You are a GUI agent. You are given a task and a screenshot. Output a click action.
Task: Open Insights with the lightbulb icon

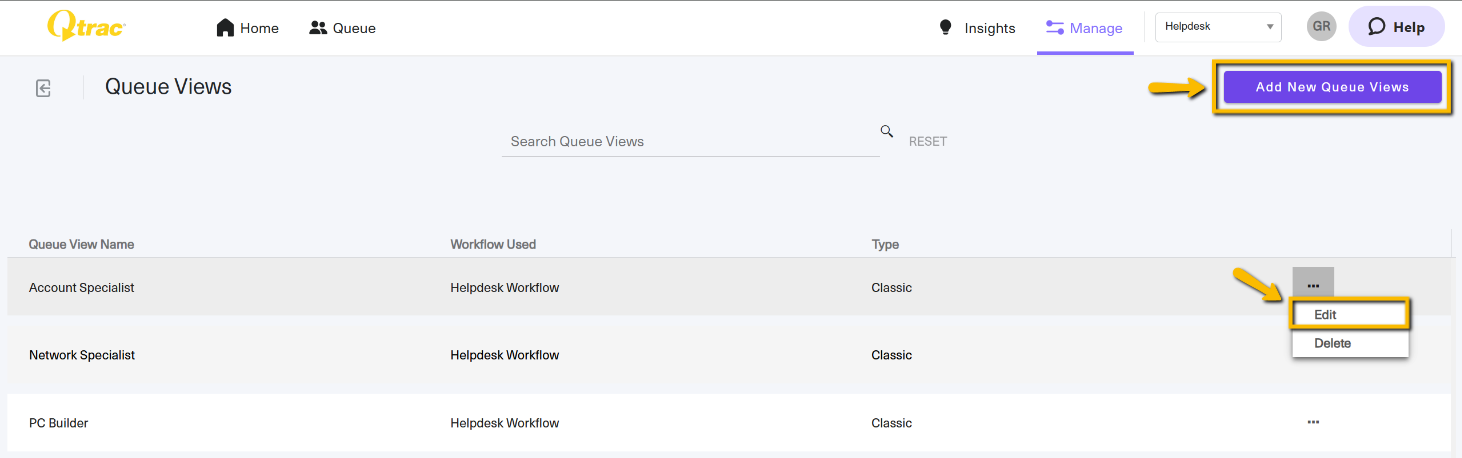click(977, 28)
